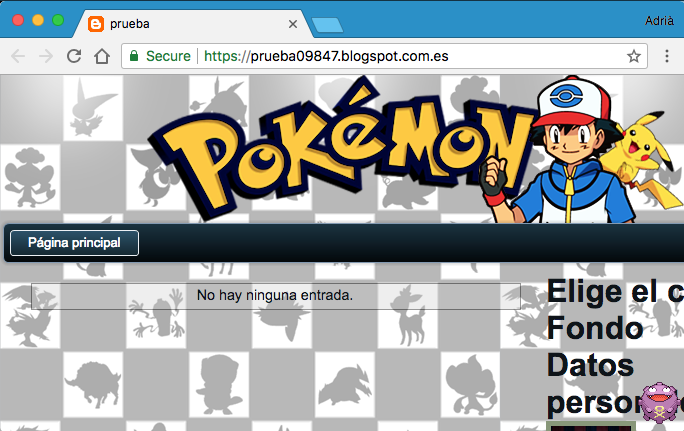Click the 'No hay ninguna entrada.' message
Image resolution: width=684 pixels, height=431 pixels.
tap(275, 295)
